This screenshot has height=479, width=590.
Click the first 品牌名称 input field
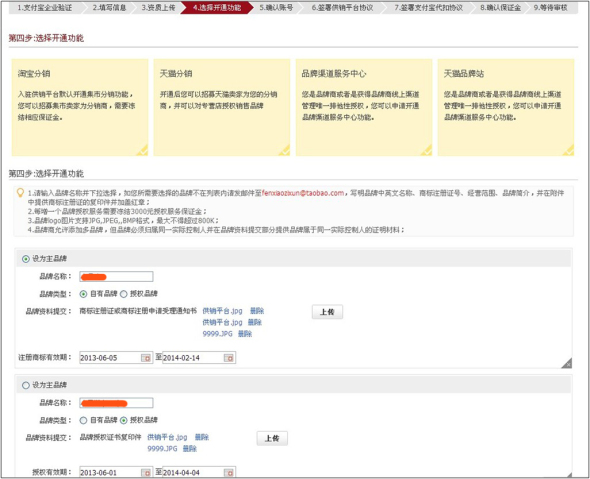point(116,277)
